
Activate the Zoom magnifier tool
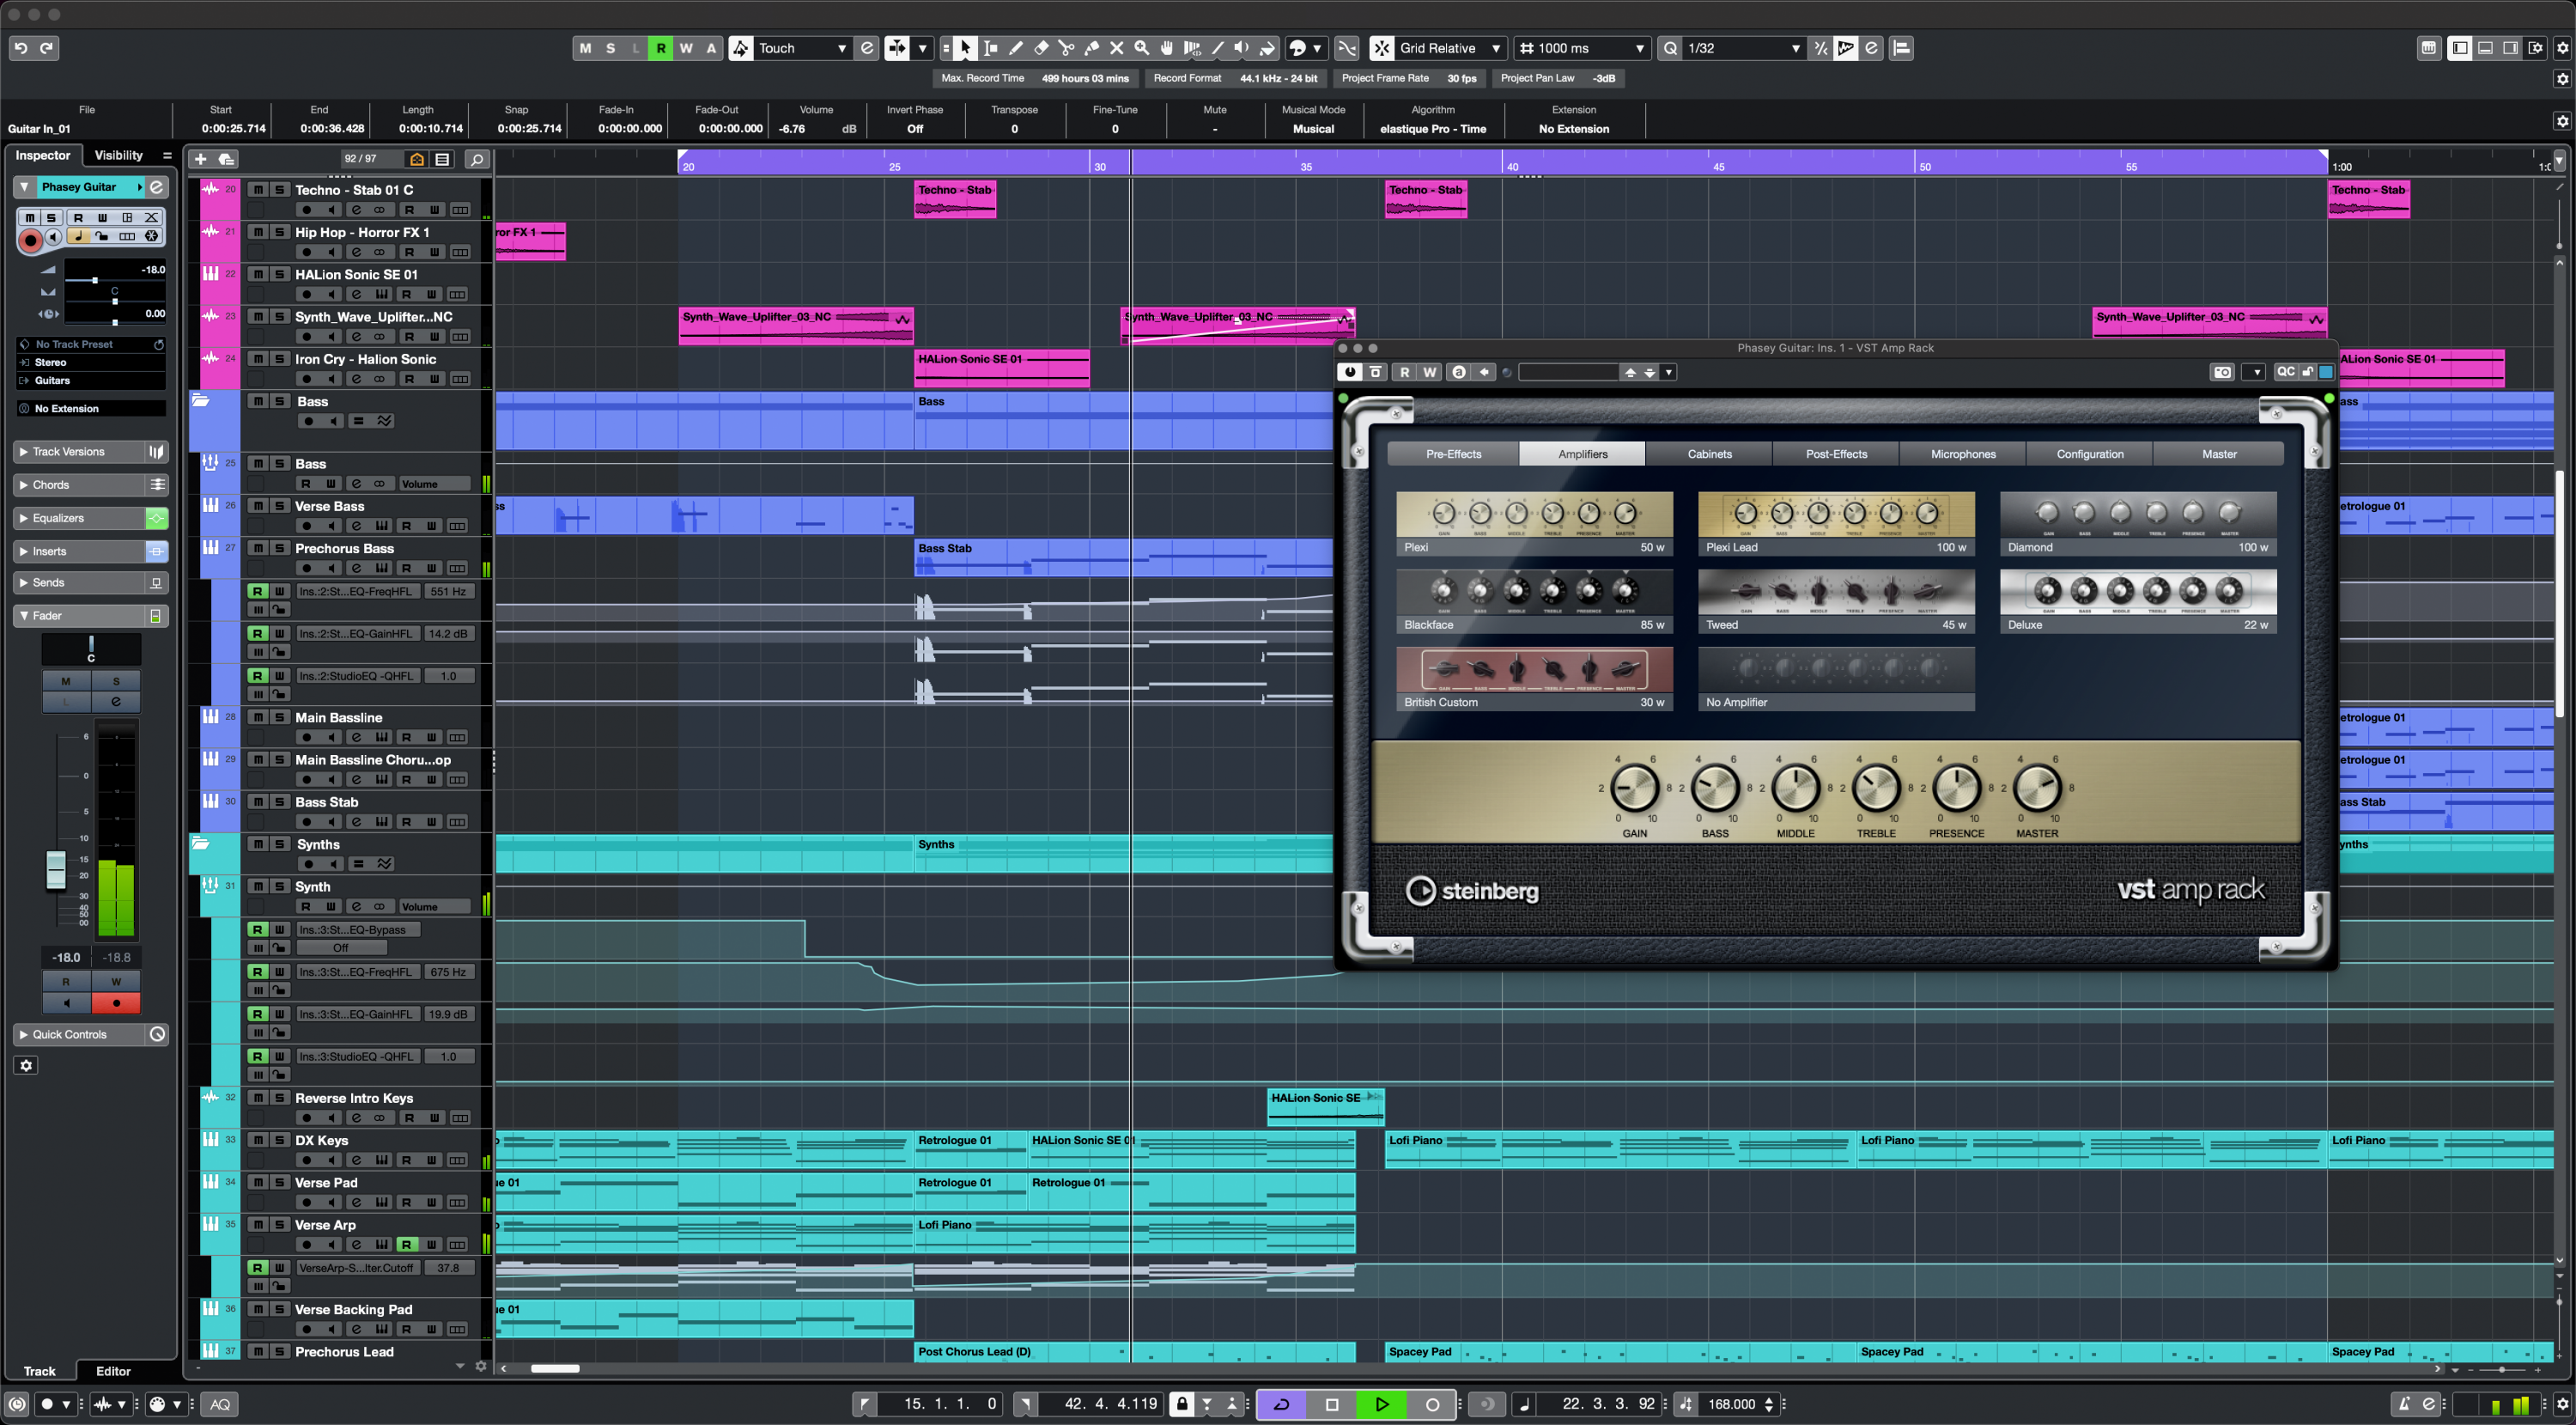coord(1141,48)
